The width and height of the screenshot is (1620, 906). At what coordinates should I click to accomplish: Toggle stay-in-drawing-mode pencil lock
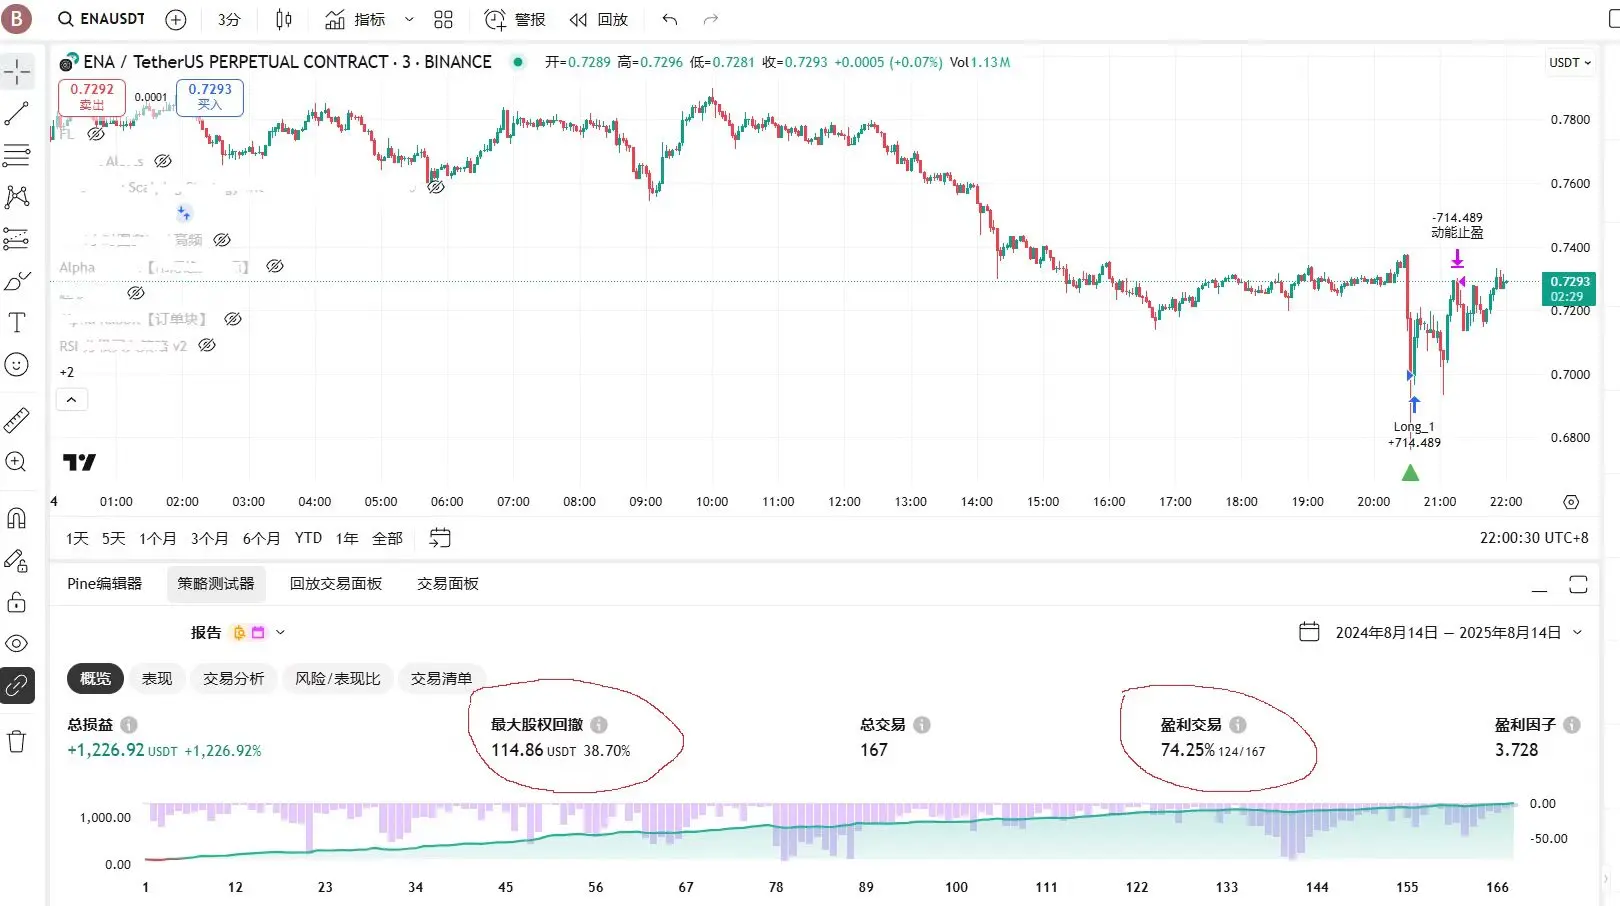pyautogui.click(x=17, y=560)
